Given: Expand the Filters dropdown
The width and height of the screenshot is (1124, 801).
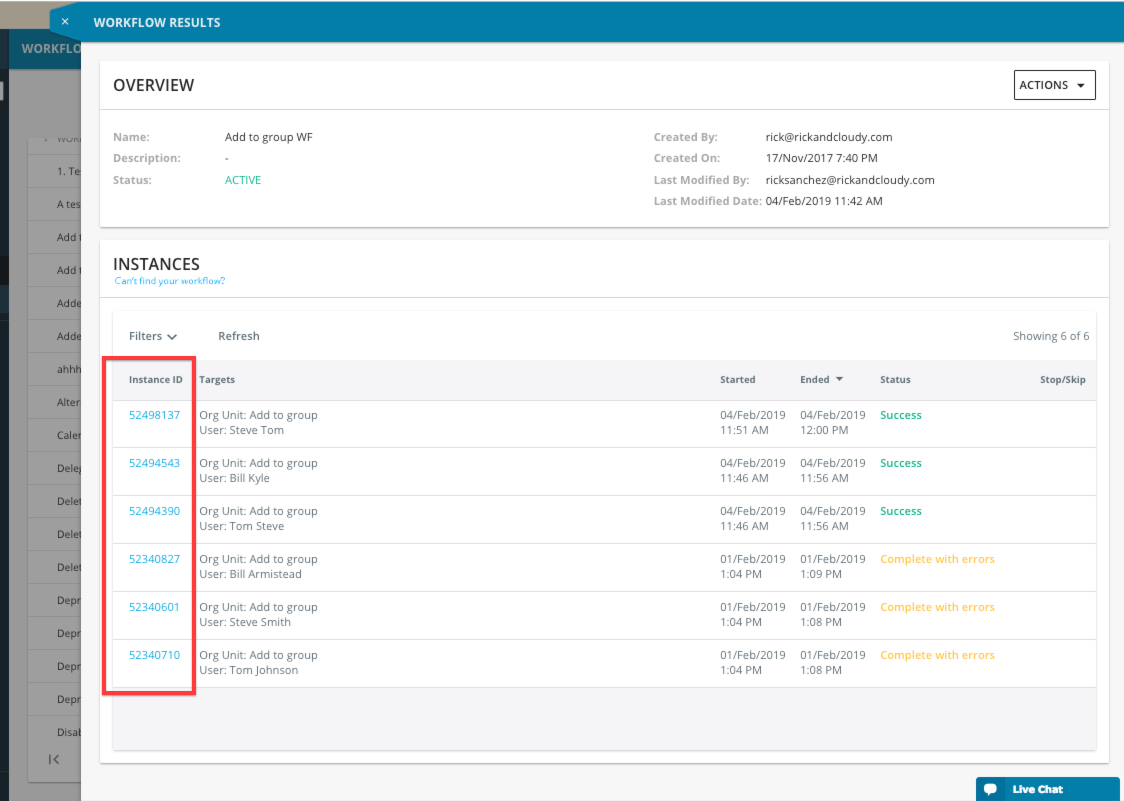Looking at the screenshot, I should [153, 336].
